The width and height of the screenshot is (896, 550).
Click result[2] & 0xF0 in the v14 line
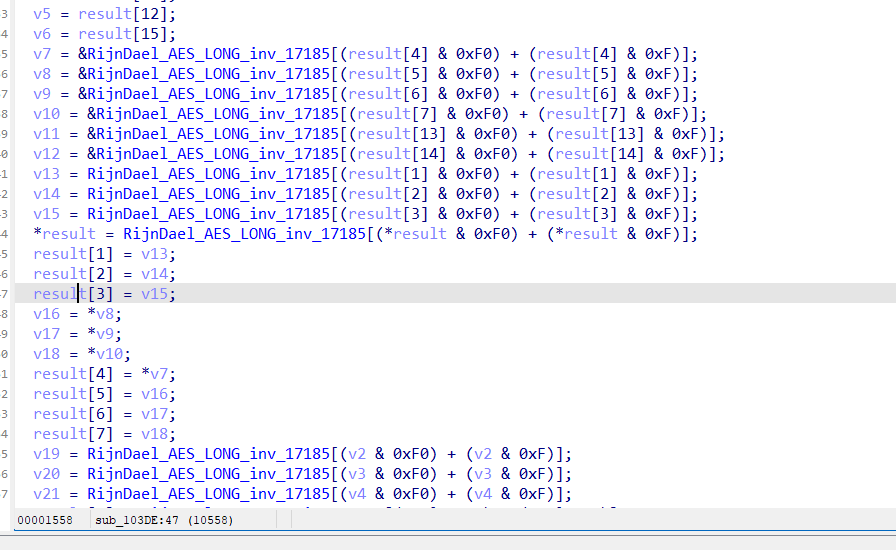click(420, 194)
